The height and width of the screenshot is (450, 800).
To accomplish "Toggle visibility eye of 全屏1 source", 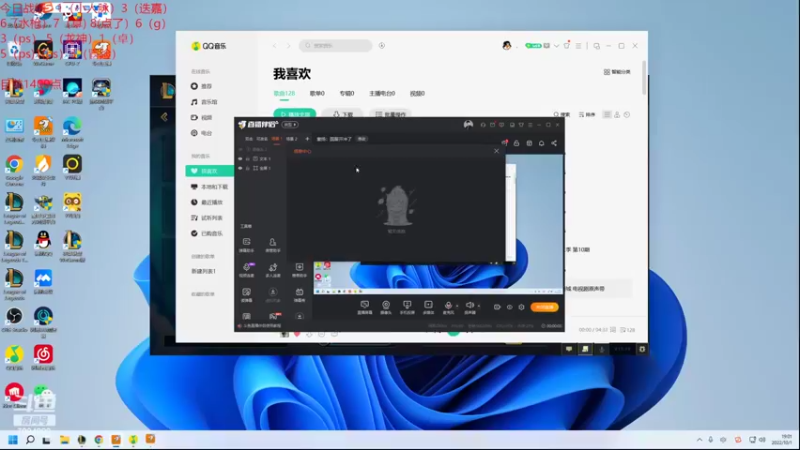I will [240, 168].
